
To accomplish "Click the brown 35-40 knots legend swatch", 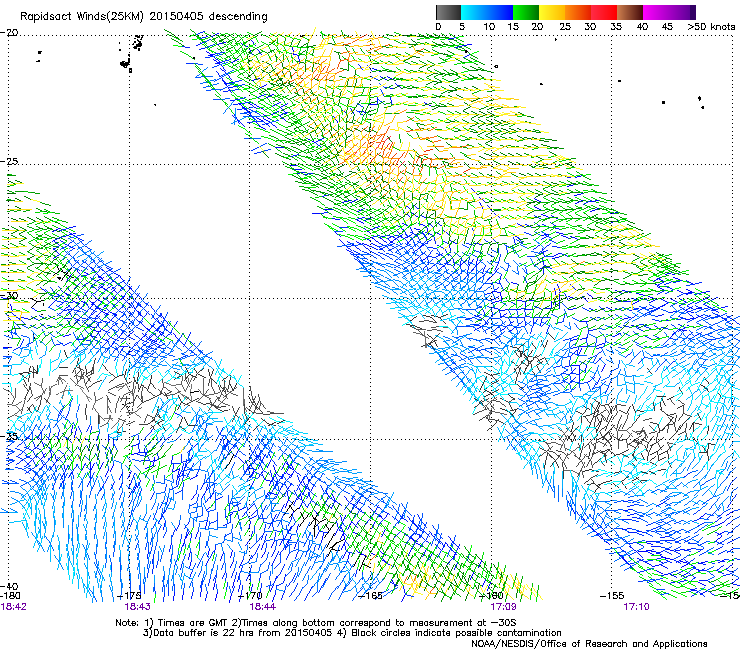I will 630,12.
